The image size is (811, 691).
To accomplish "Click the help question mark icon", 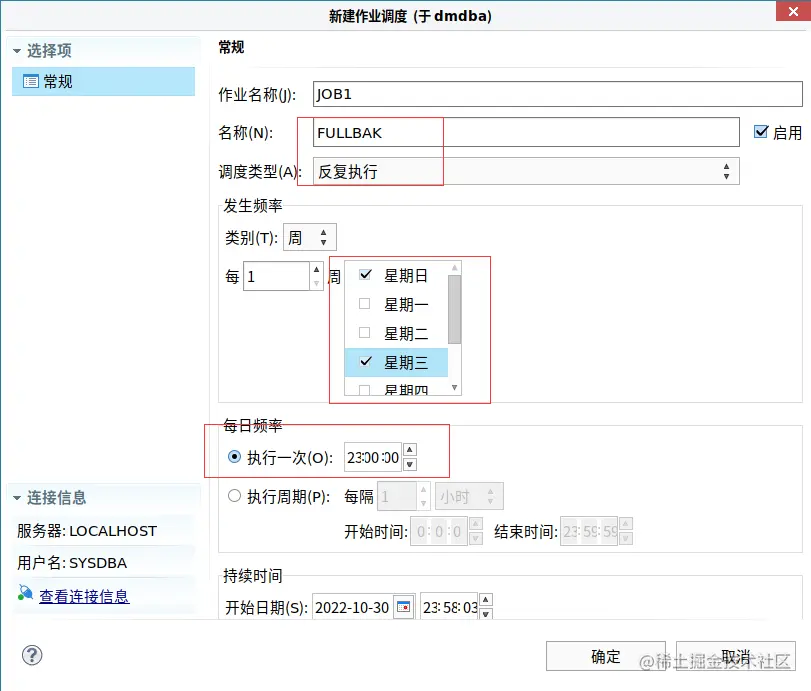I will [x=31, y=655].
